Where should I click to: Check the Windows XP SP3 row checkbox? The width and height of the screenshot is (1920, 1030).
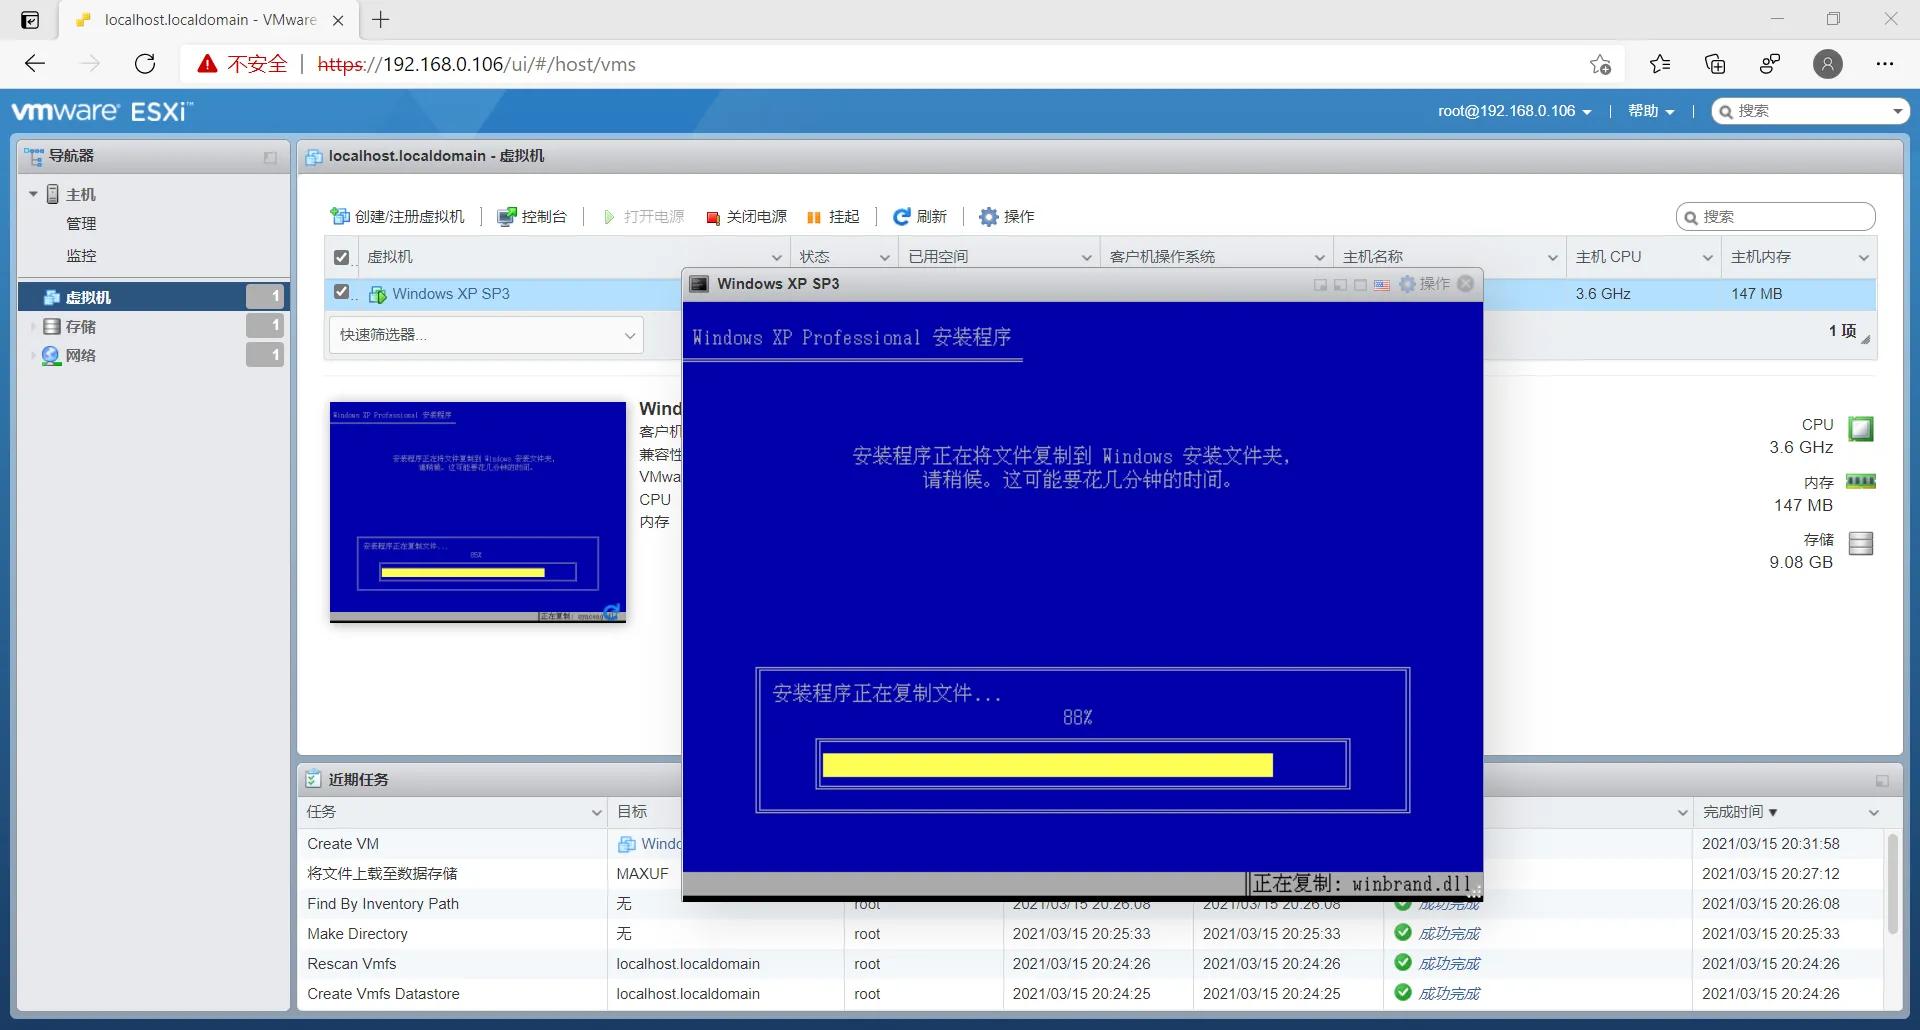341,293
